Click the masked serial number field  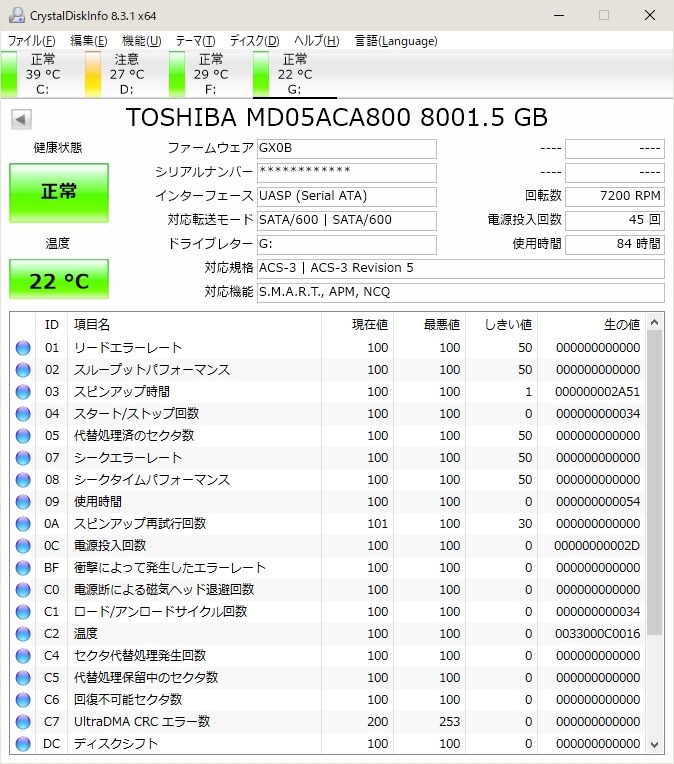point(347,172)
